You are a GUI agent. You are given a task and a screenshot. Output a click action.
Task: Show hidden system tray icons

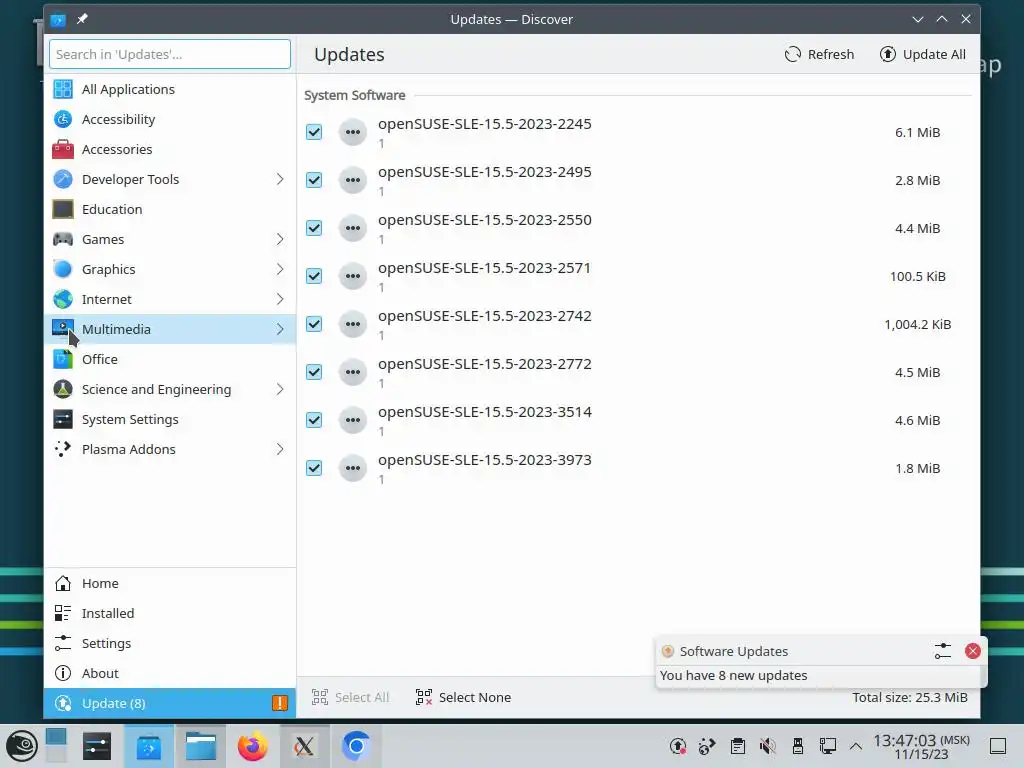click(856, 746)
